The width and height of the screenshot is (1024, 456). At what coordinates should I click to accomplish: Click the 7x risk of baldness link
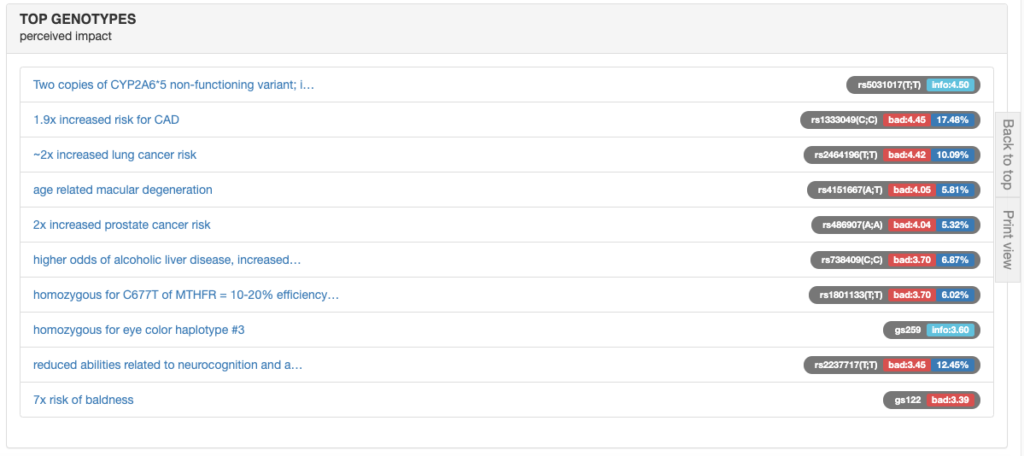click(x=83, y=400)
